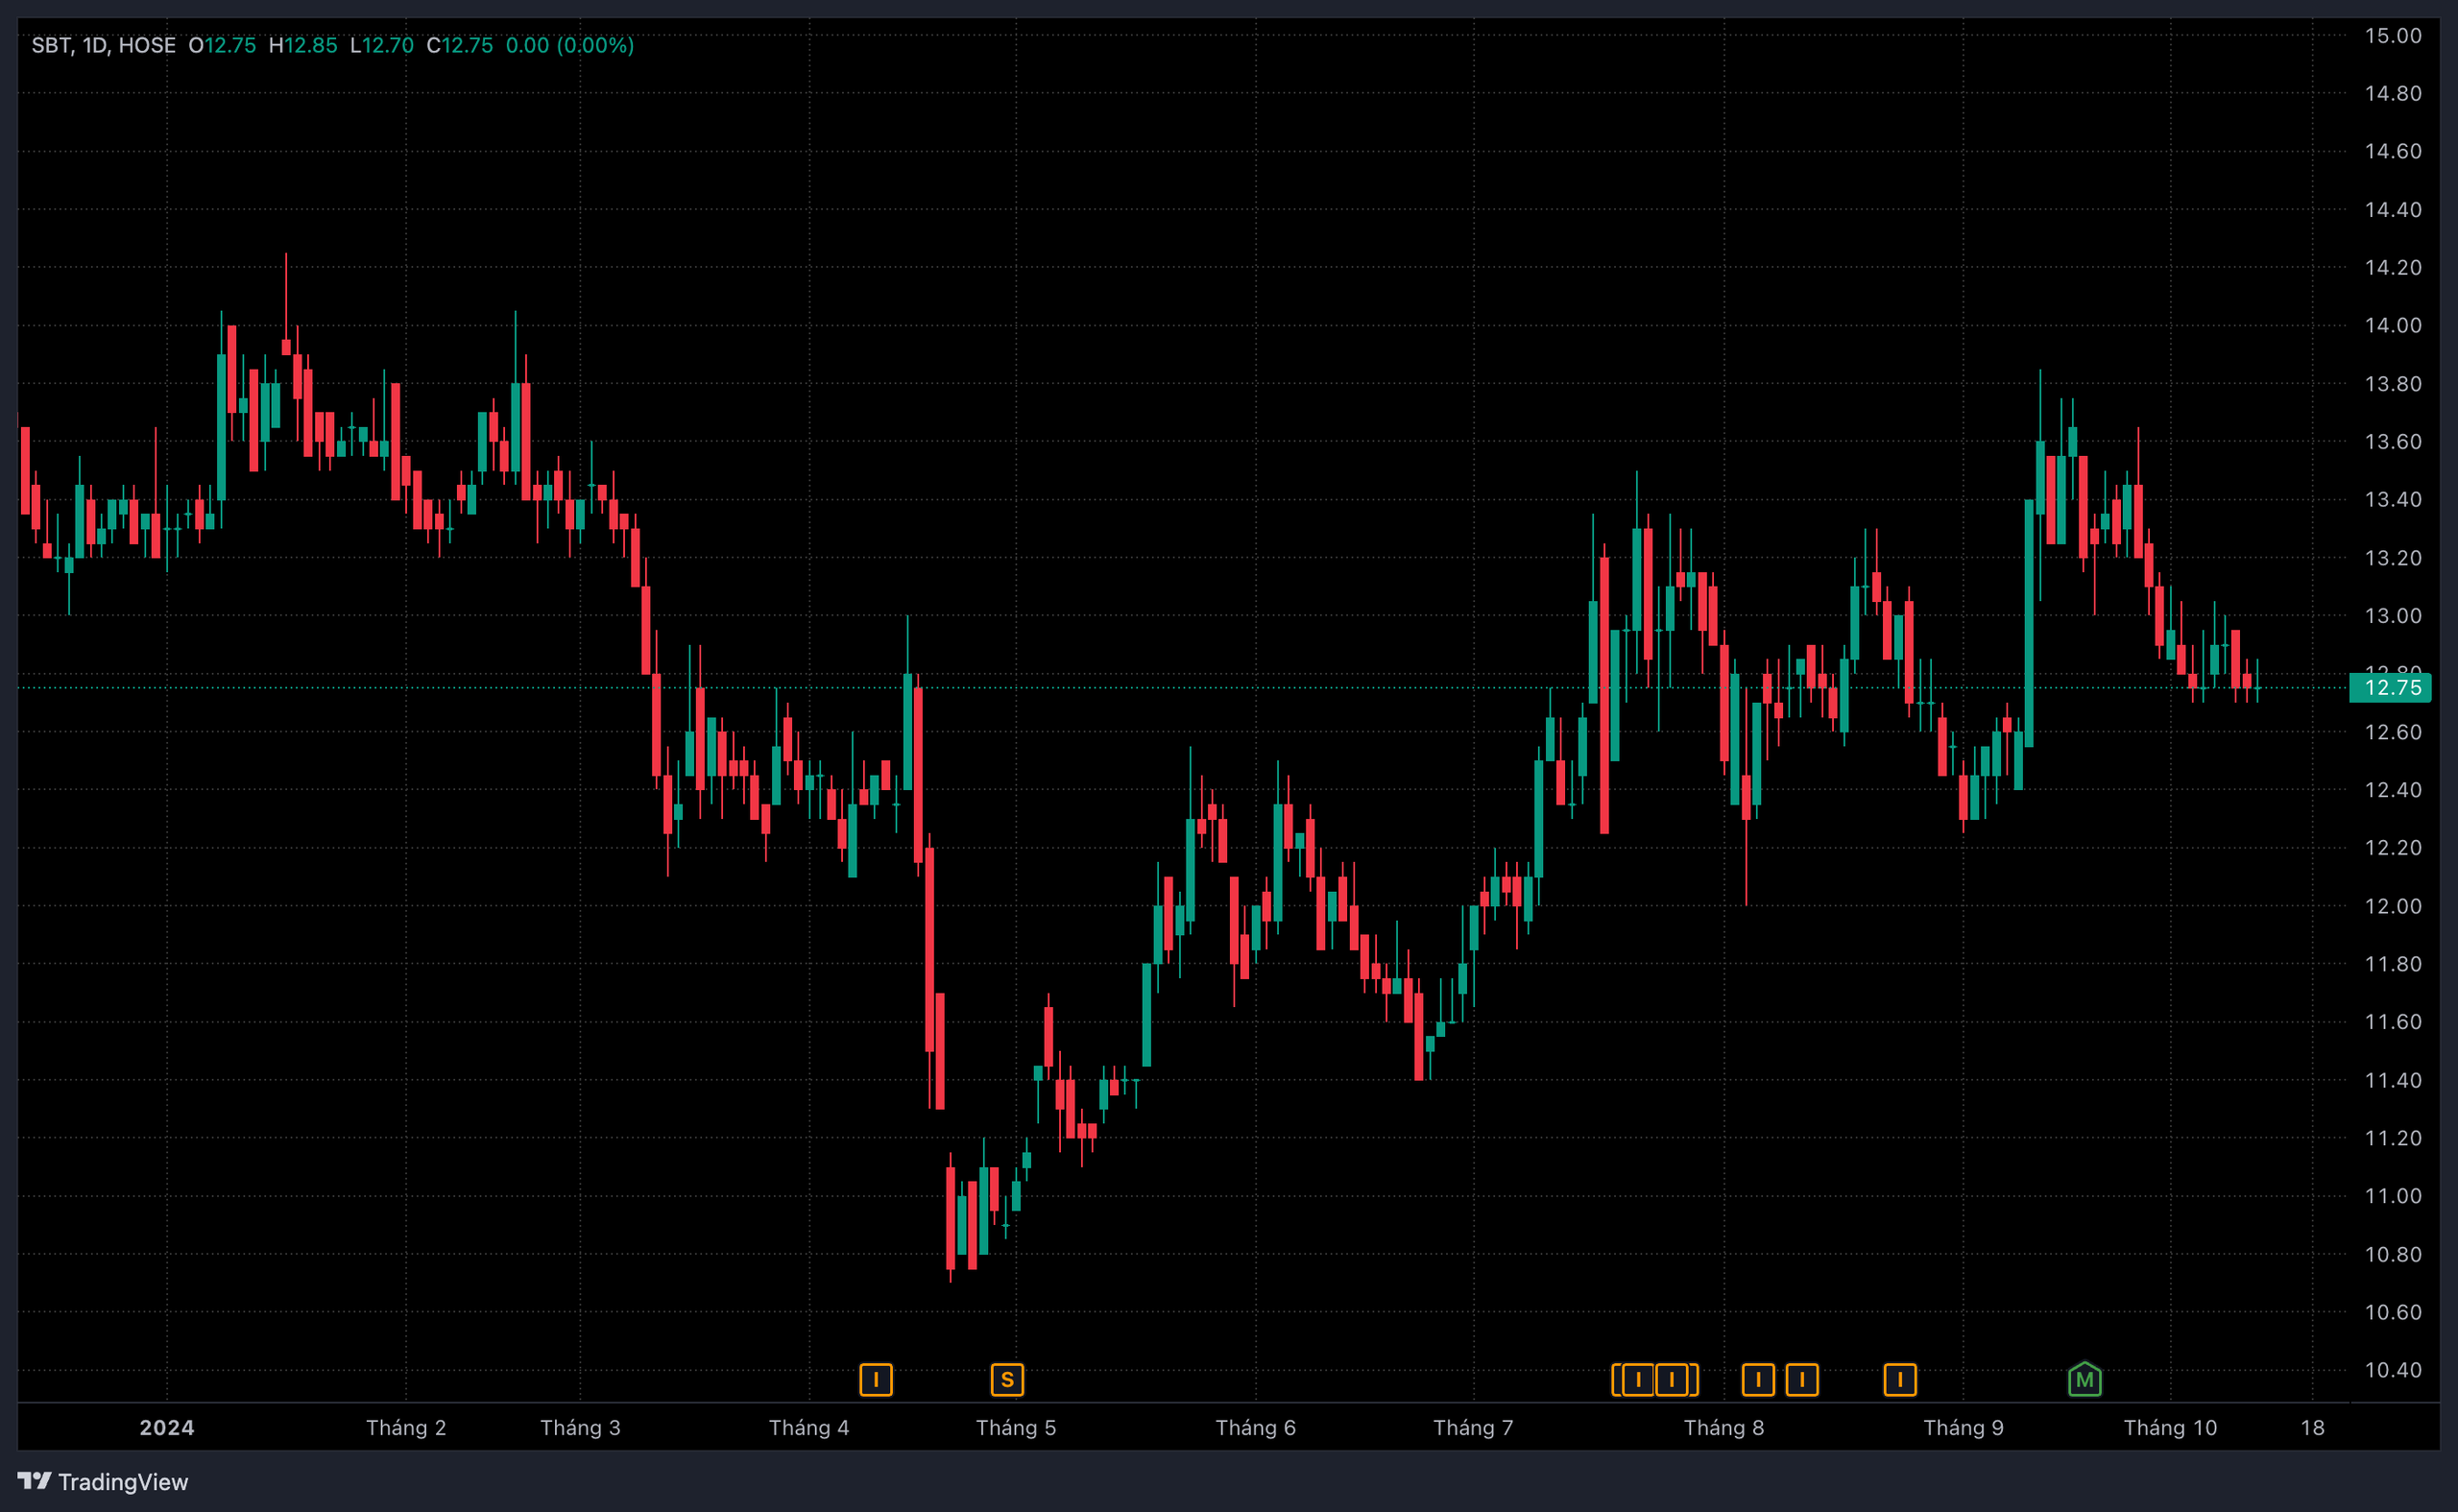
Task: Select the low value L12.70
Action: tap(382, 45)
